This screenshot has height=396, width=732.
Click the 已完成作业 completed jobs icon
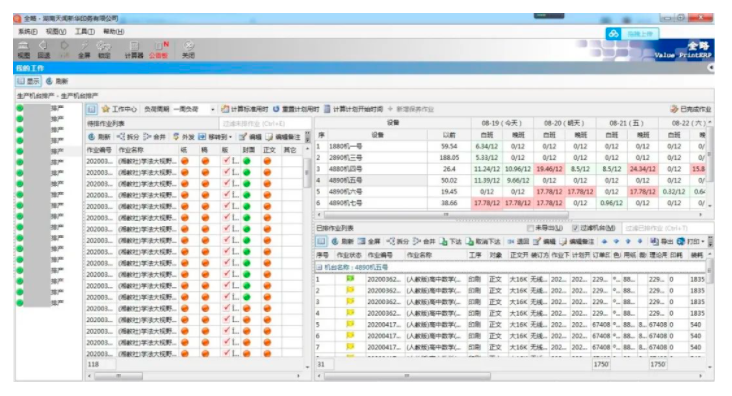click(x=674, y=109)
